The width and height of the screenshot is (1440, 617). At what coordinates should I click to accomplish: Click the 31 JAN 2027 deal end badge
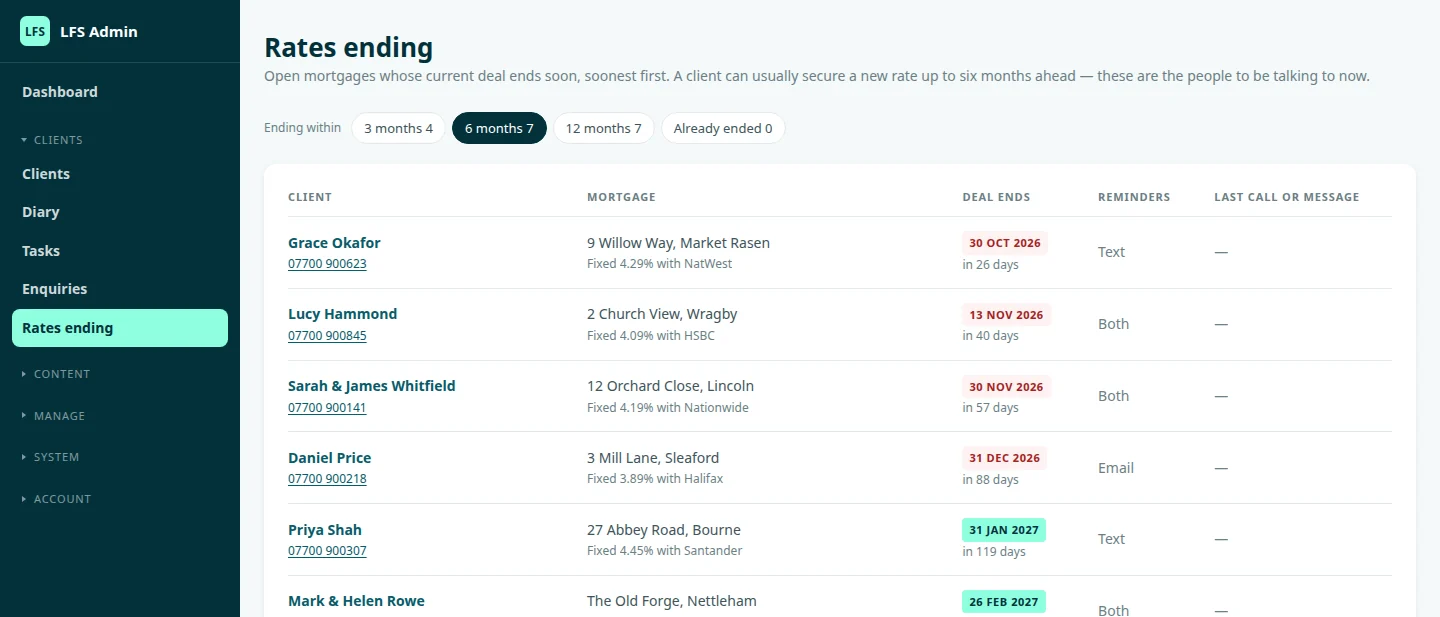pos(1004,530)
